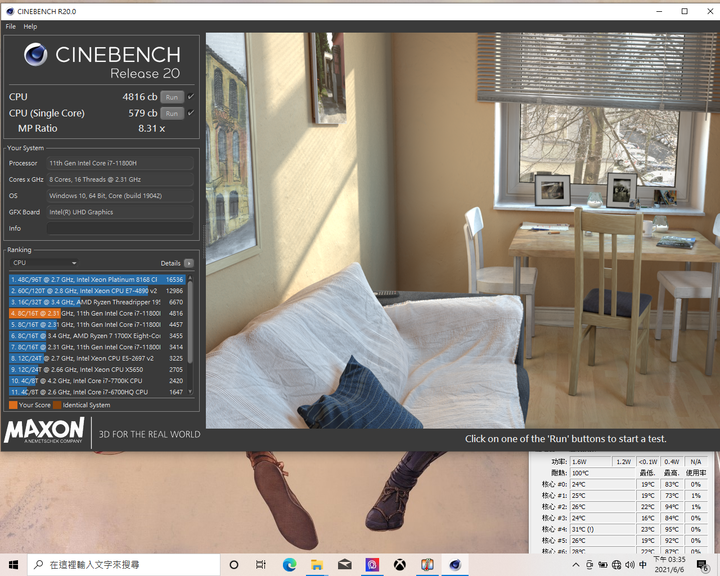This screenshot has width=720, height=576.
Task: Open the File menu
Action: pyautogui.click(x=11, y=27)
